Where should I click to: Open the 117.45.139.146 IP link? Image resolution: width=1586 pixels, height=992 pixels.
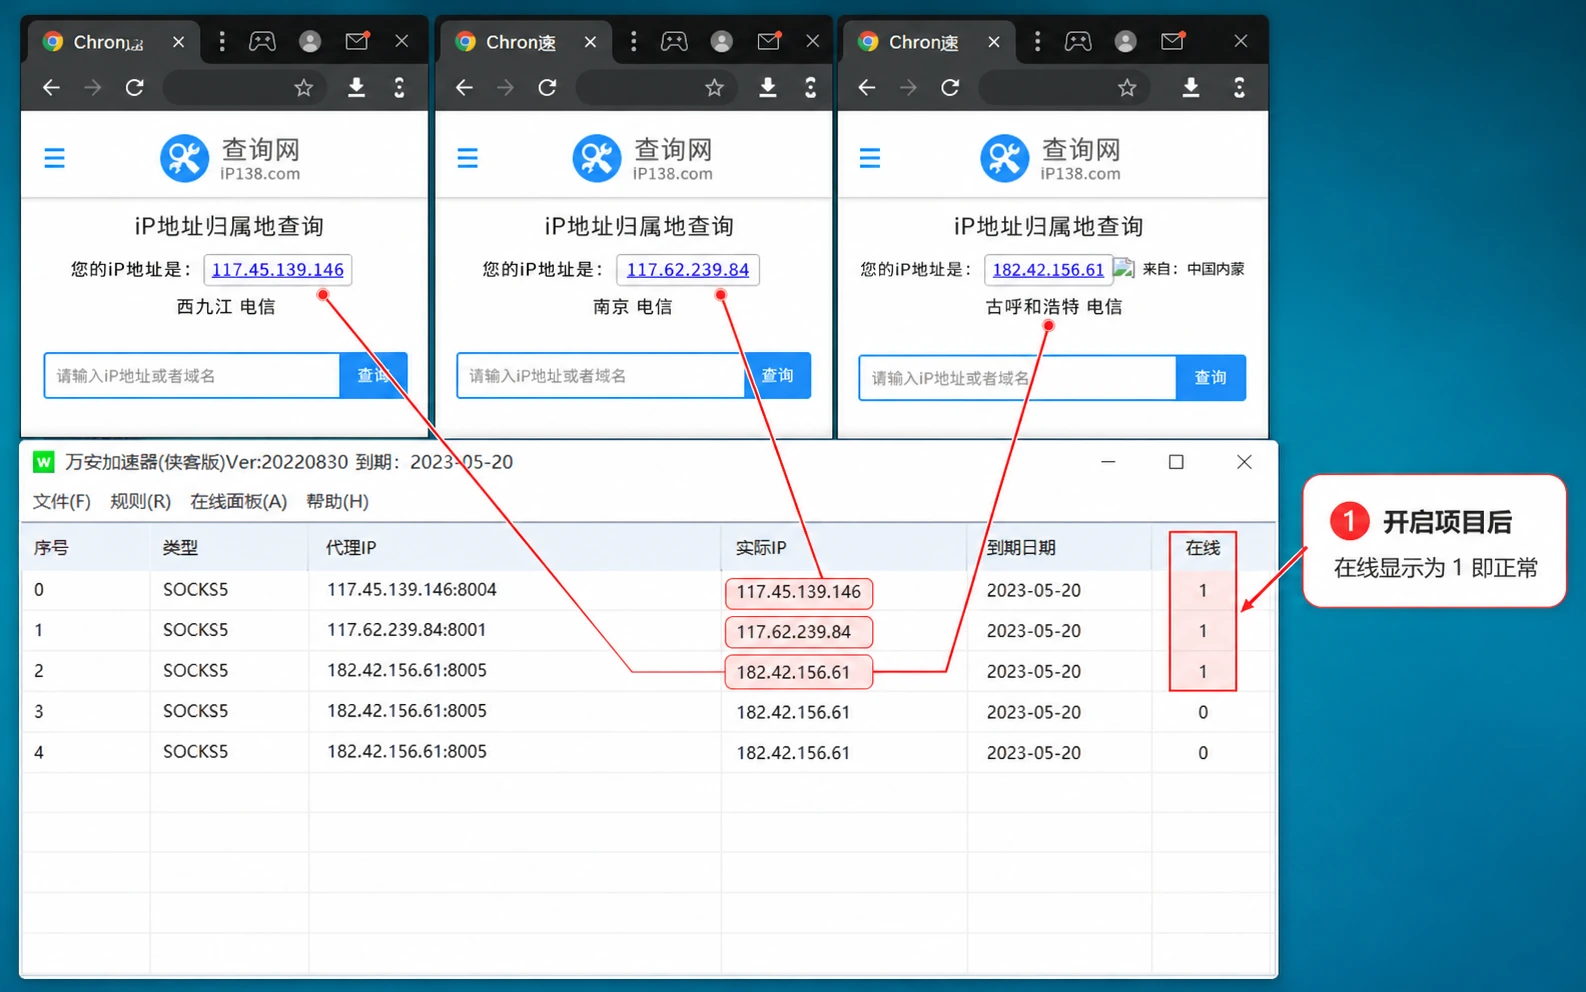[277, 269]
